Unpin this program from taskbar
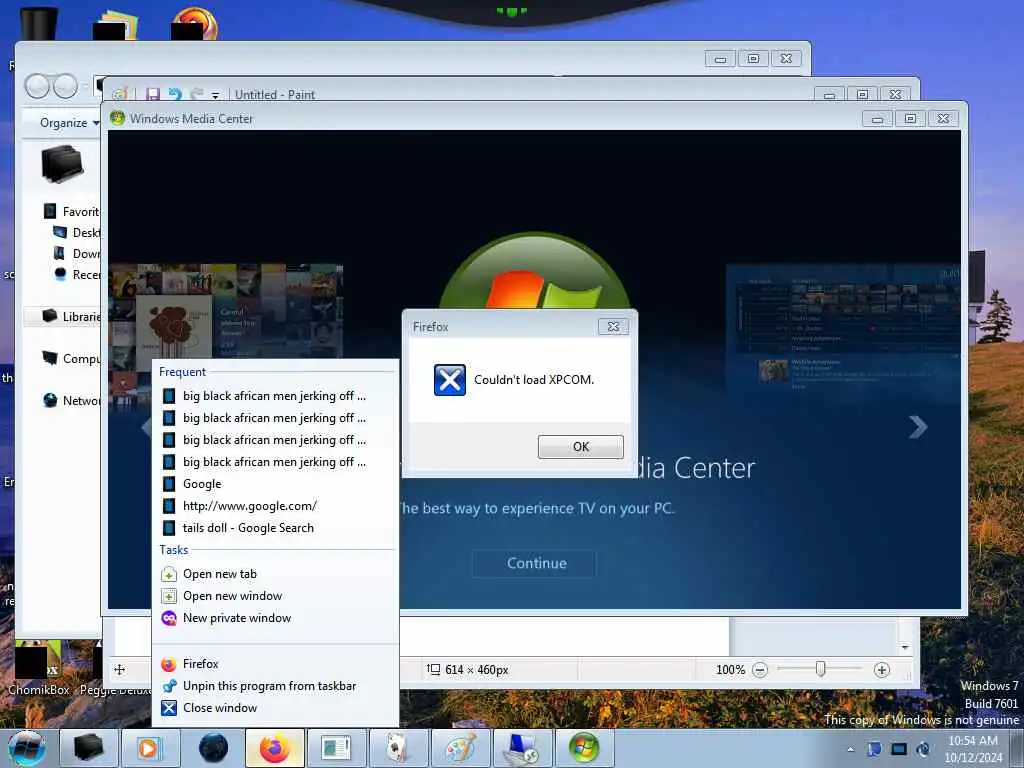Screen dimensions: 1024x768 274,686
